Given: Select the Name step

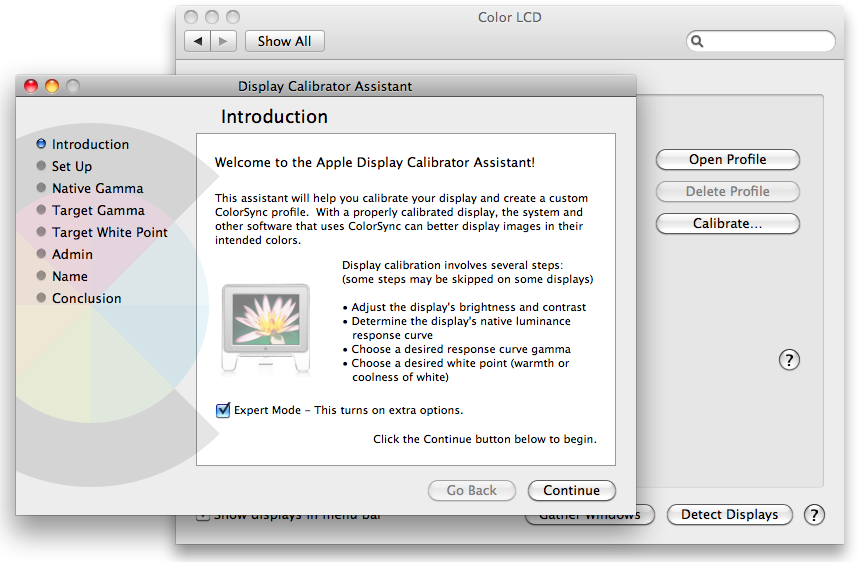Looking at the screenshot, I should click(x=62, y=276).
